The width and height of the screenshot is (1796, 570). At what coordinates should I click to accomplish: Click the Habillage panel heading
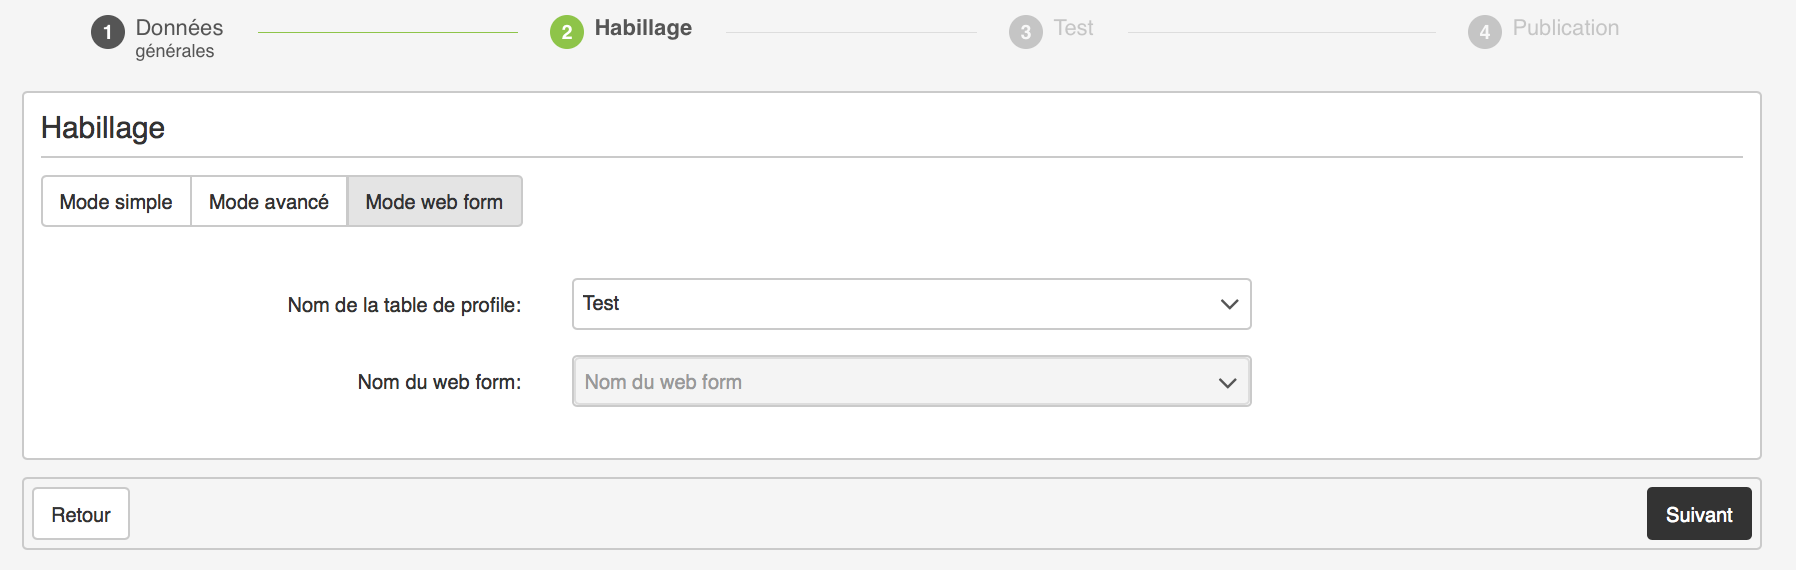pyautogui.click(x=103, y=128)
